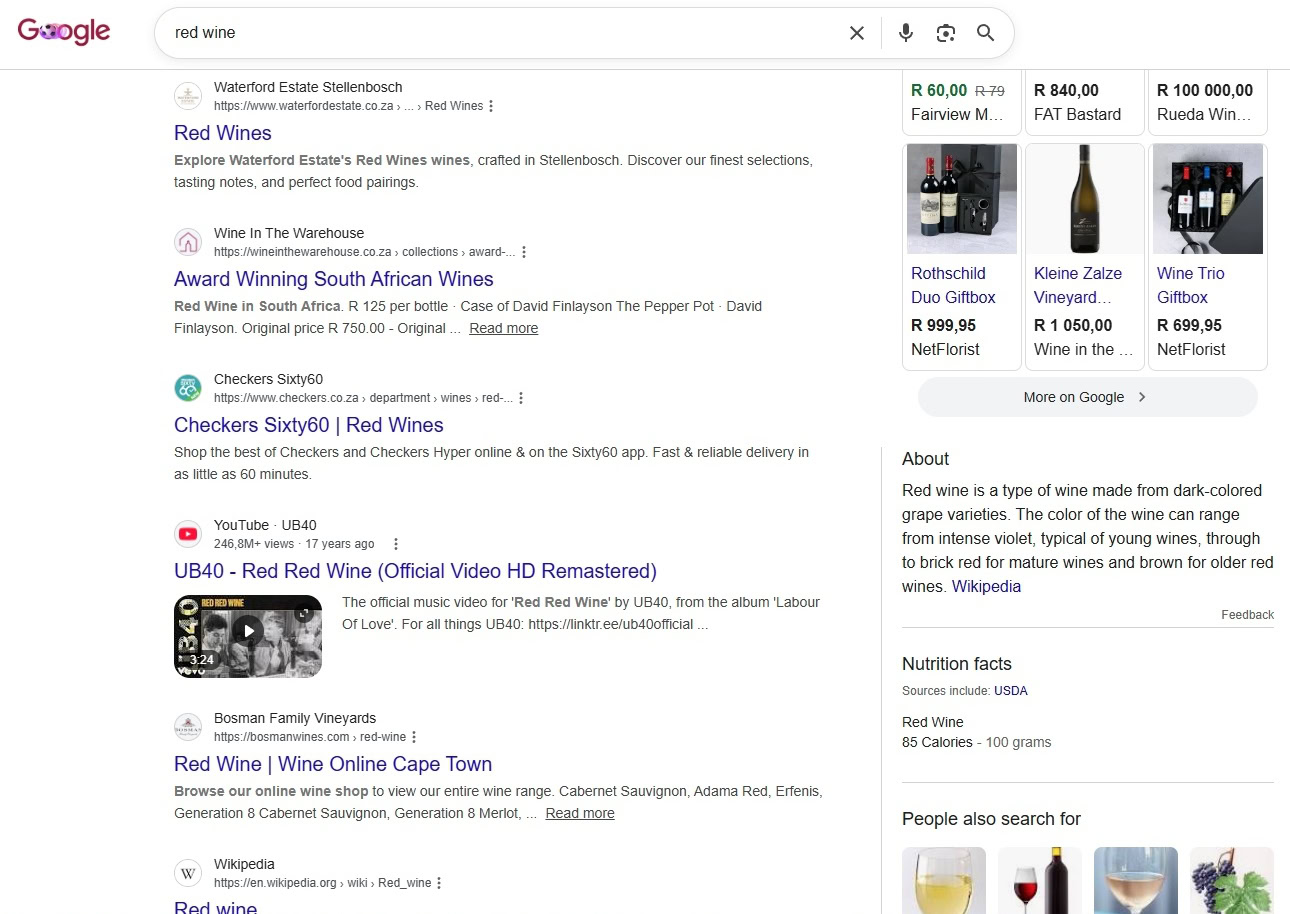Image resolution: width=1290 pixels, height=914 pixels.
Task: Open more options for YouTube UB40 result
Action: pyautogui.click(x=396, y=544)
